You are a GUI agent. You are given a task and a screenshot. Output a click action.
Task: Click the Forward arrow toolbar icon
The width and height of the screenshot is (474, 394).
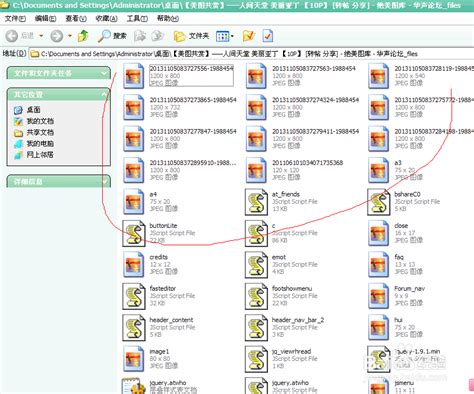(x=56, y=36)
